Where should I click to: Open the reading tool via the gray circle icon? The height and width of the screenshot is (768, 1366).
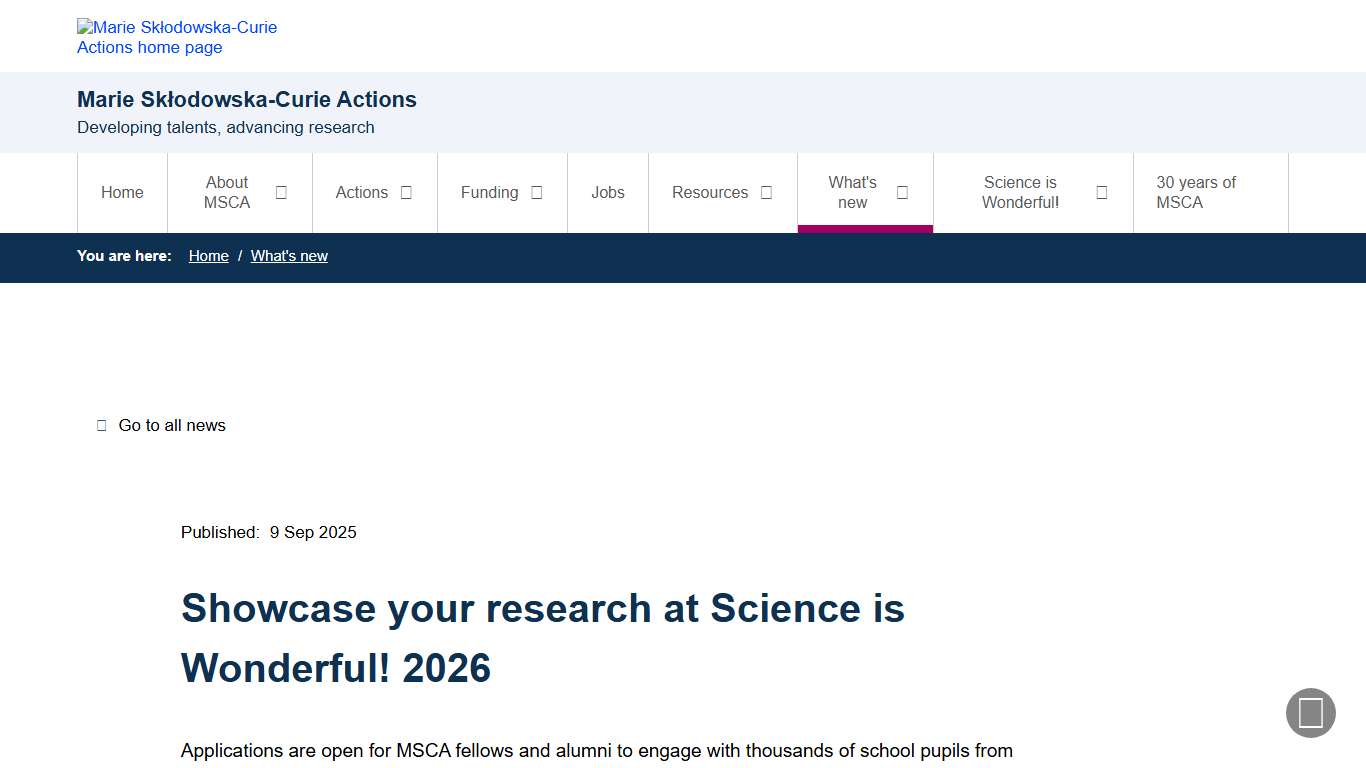point(1310,713)
